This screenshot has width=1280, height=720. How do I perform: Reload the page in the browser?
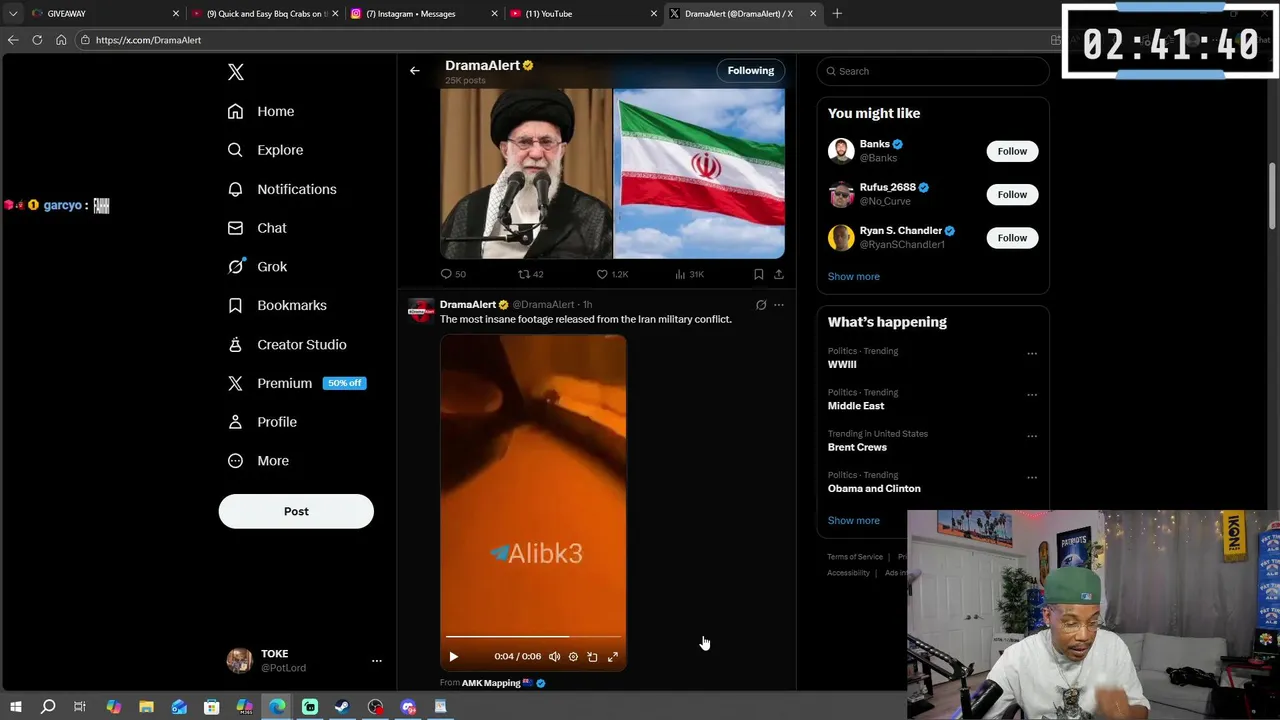coord(37,40)
